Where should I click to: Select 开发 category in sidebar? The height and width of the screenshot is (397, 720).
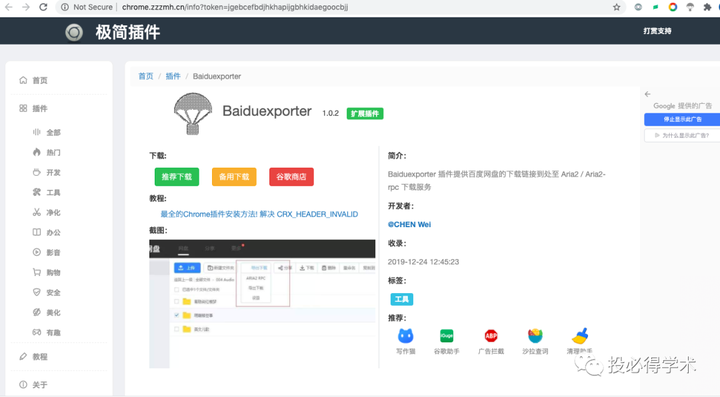coord(47,173)
